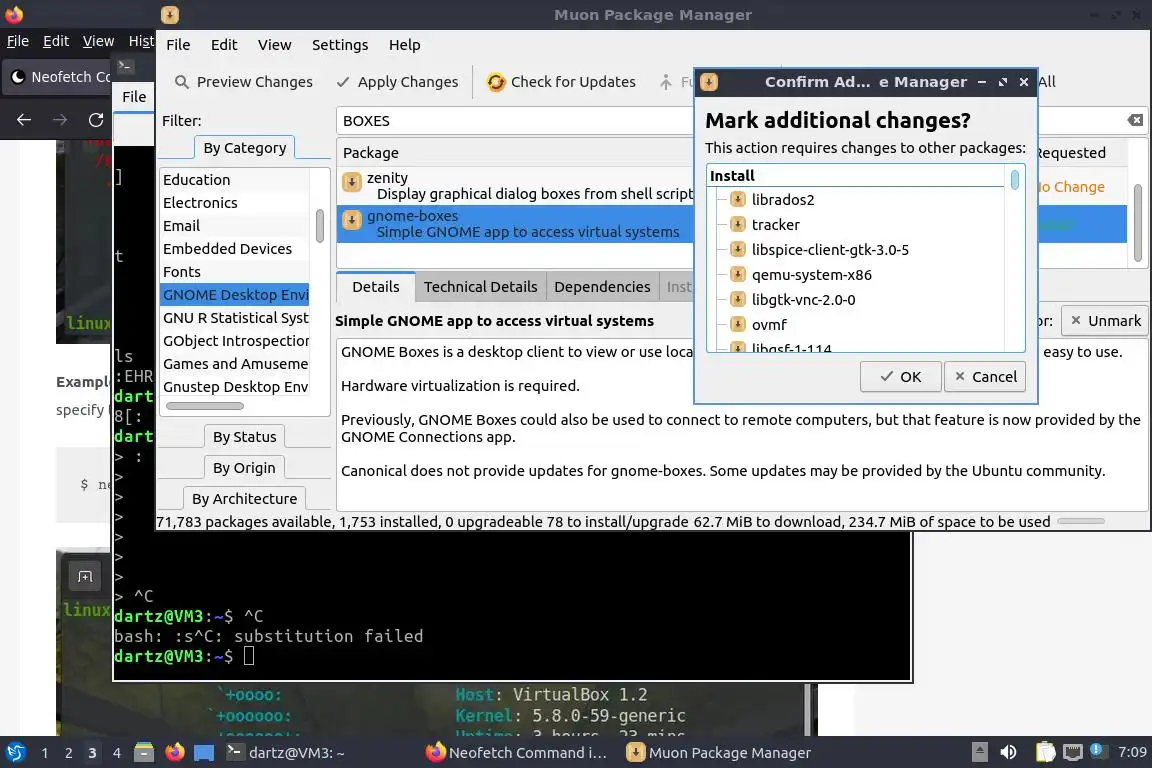Switch to the Dependencies tab

click(602, 287)
